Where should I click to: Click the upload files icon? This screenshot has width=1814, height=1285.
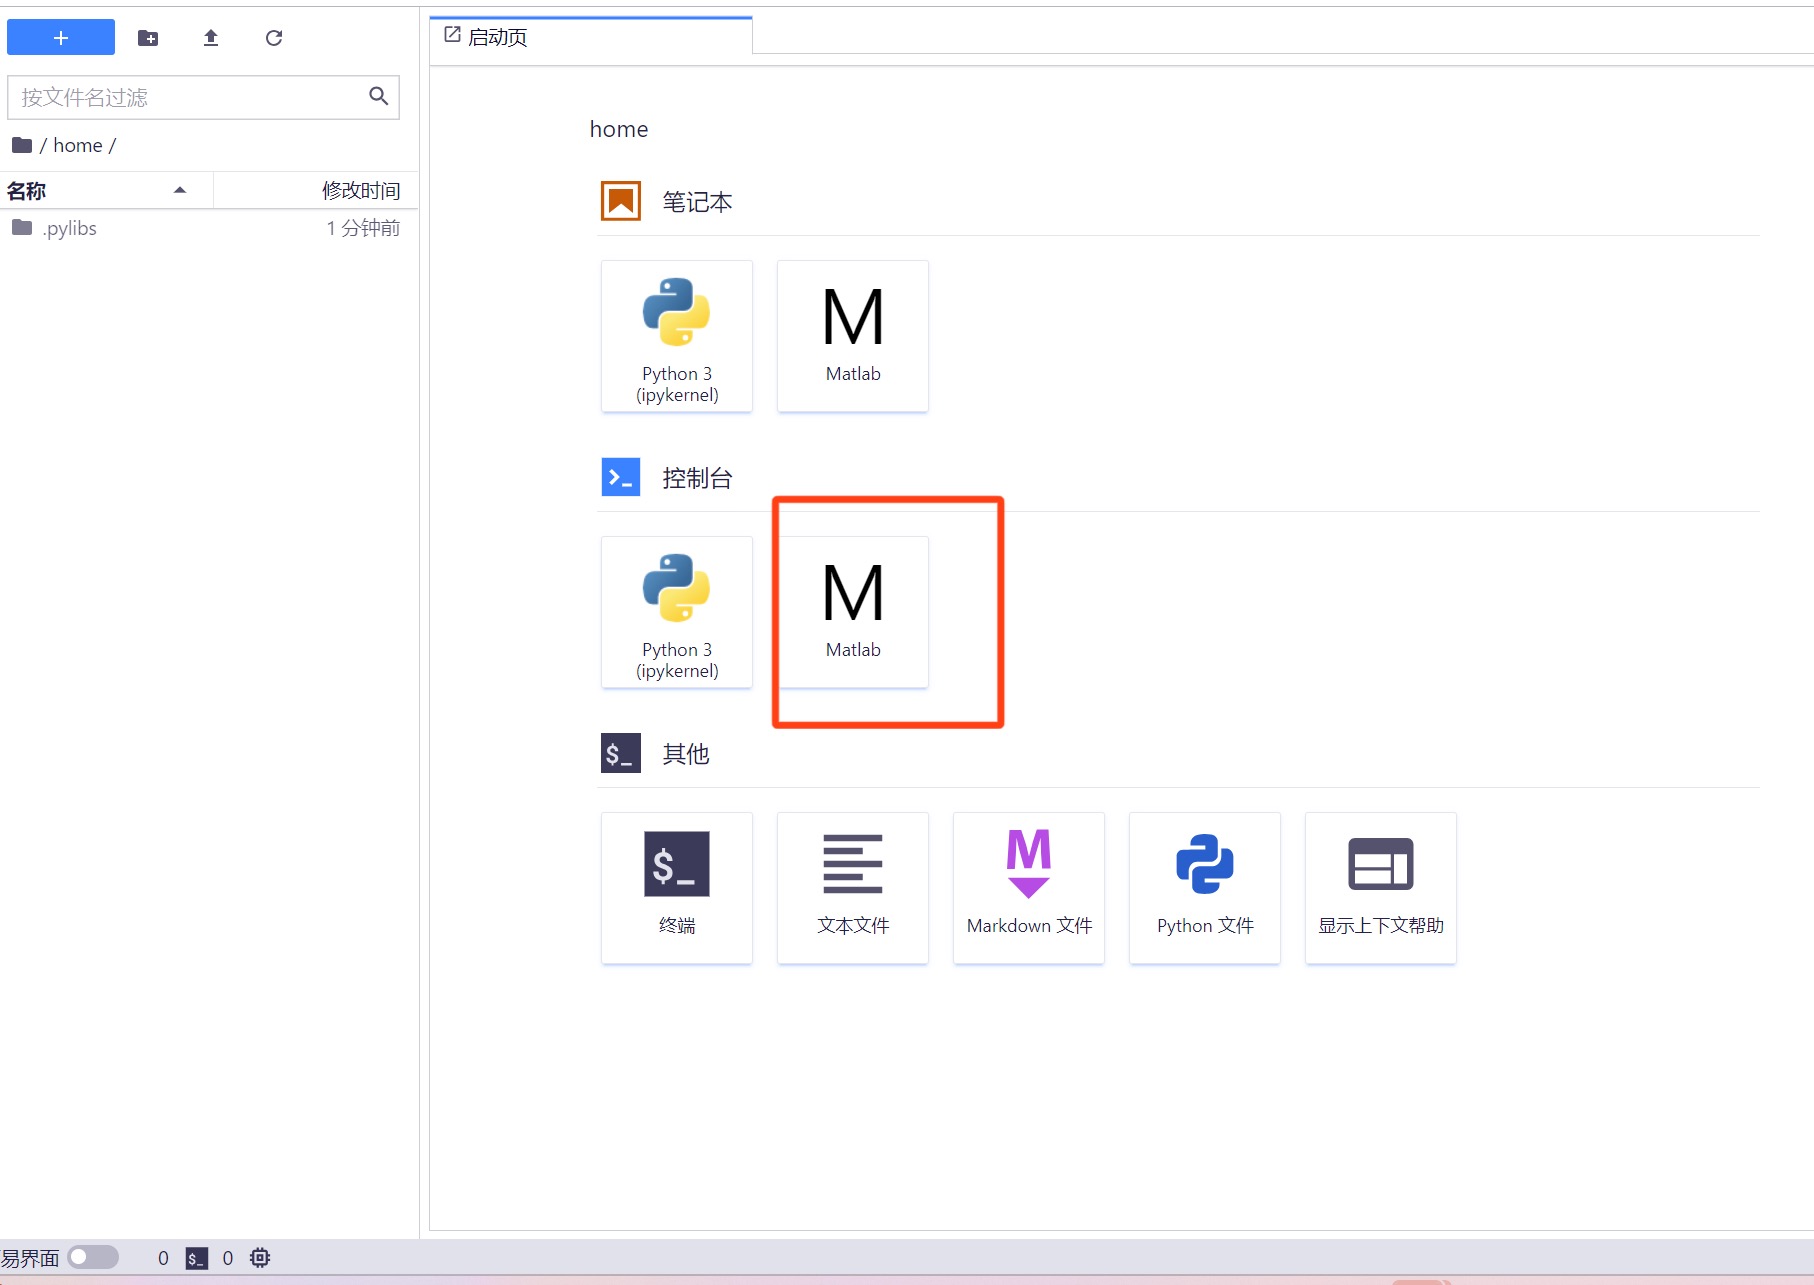[x=211, y=38]
